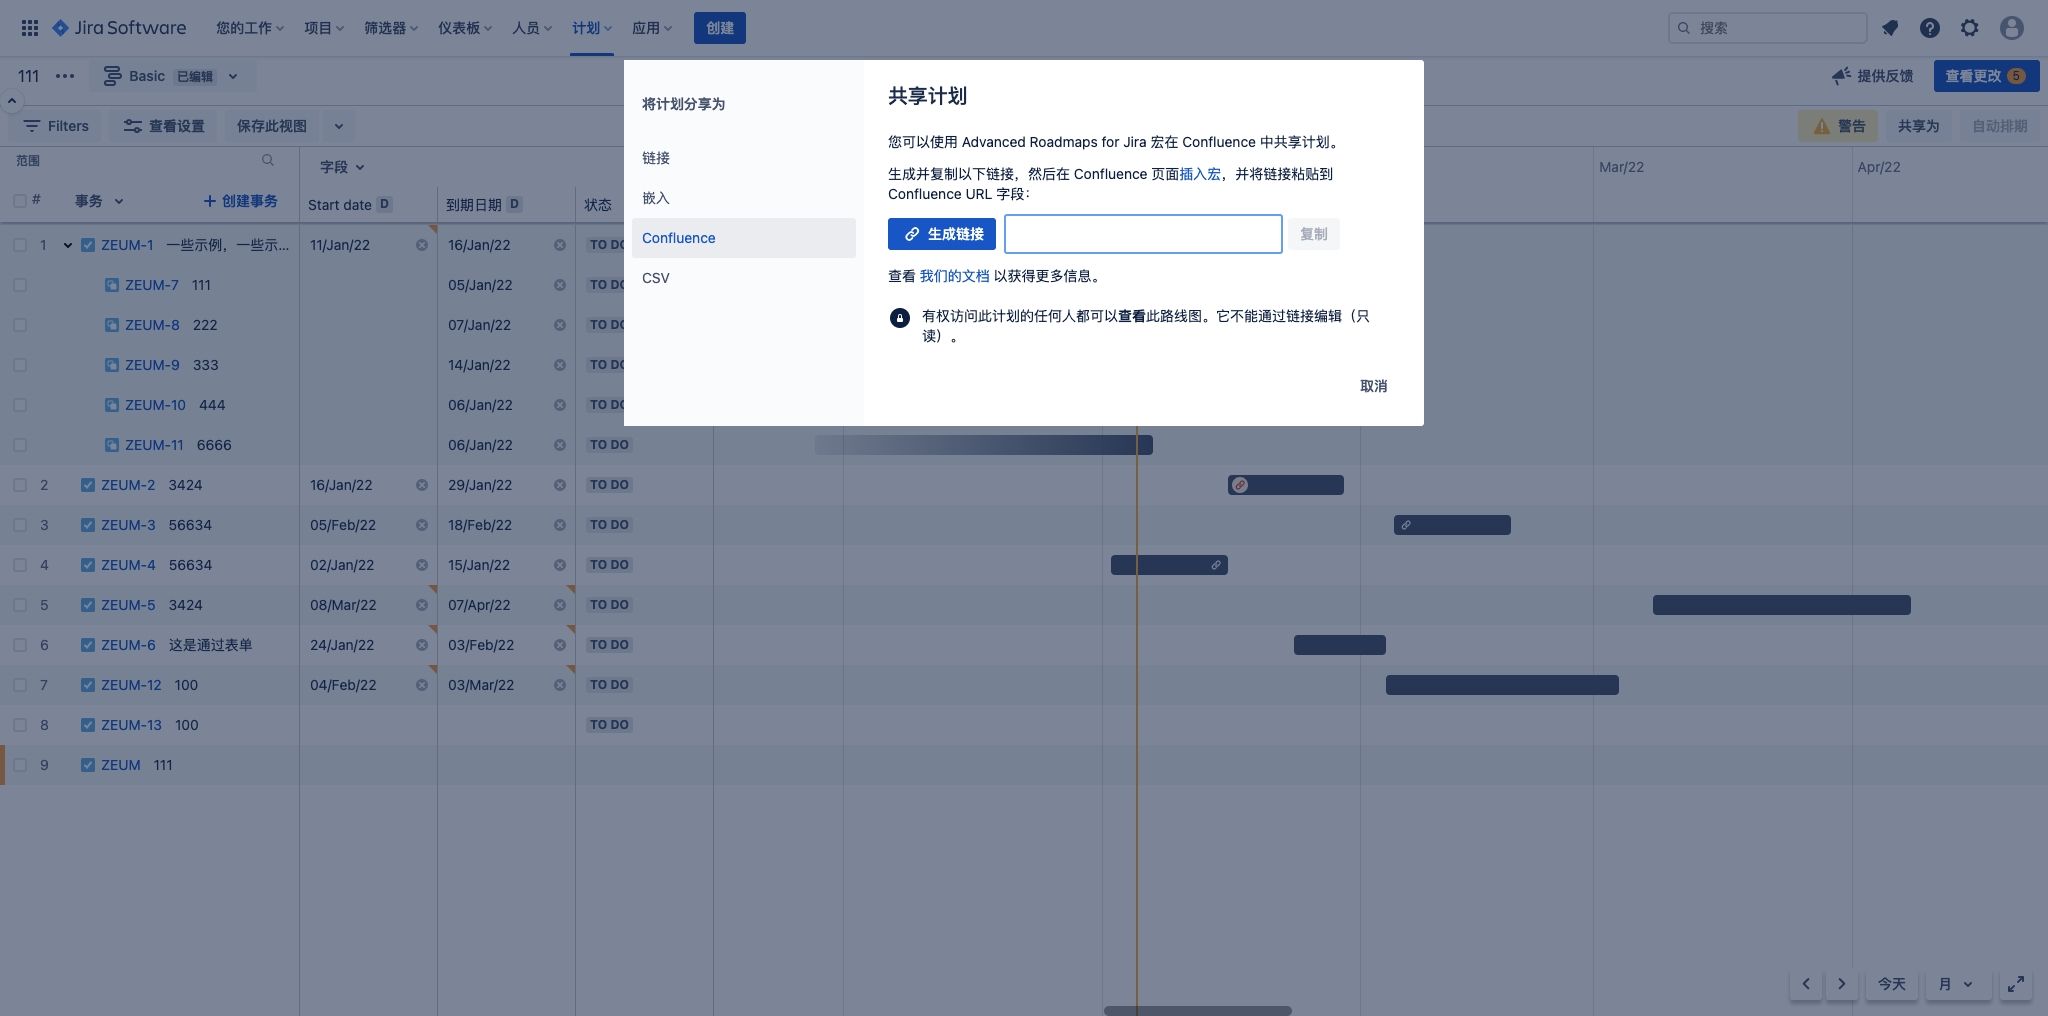
Task: Click the ZEUM-7 subtask type icon
Action: pos(112,285)
